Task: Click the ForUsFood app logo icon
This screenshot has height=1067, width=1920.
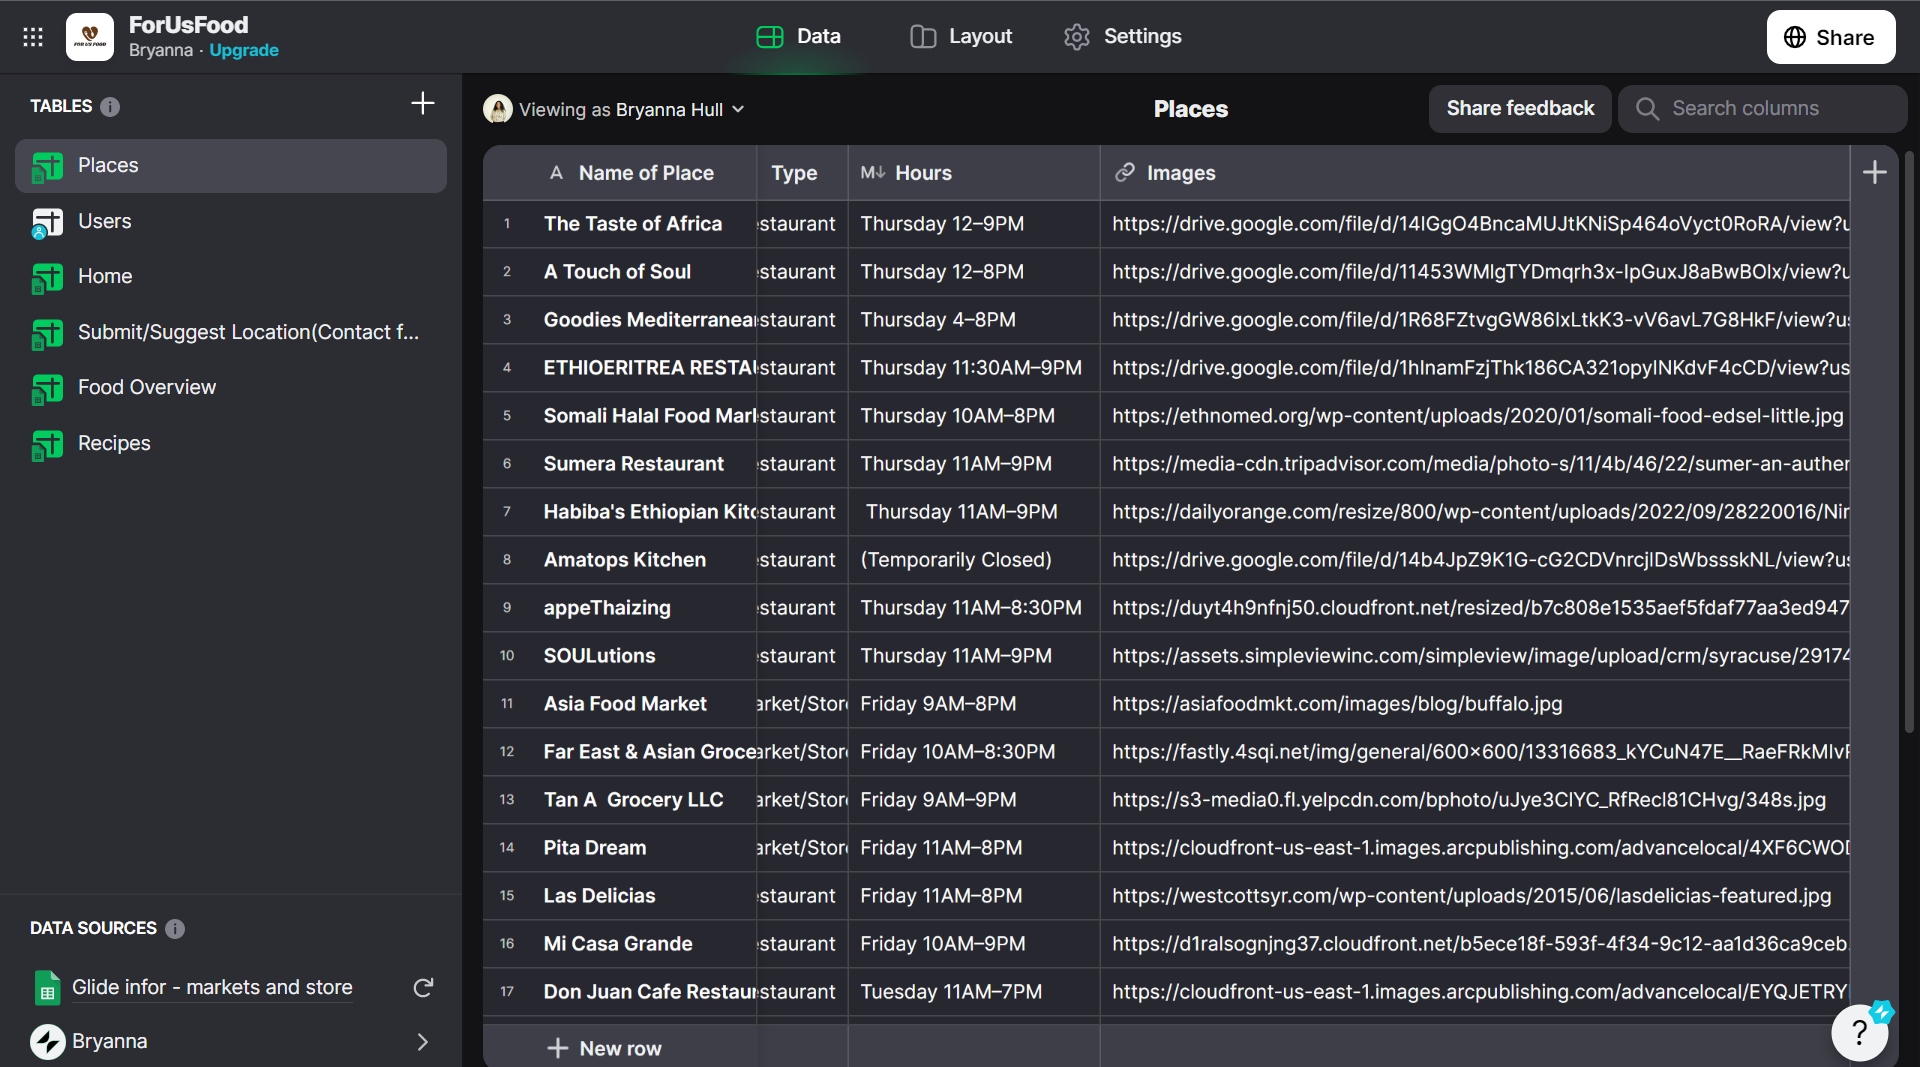Action: pos(90,37)
